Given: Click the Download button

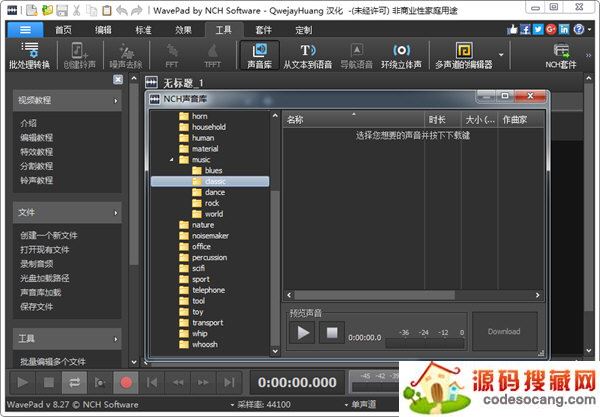Looking at the screenshot, I should (x=504, y=332).
